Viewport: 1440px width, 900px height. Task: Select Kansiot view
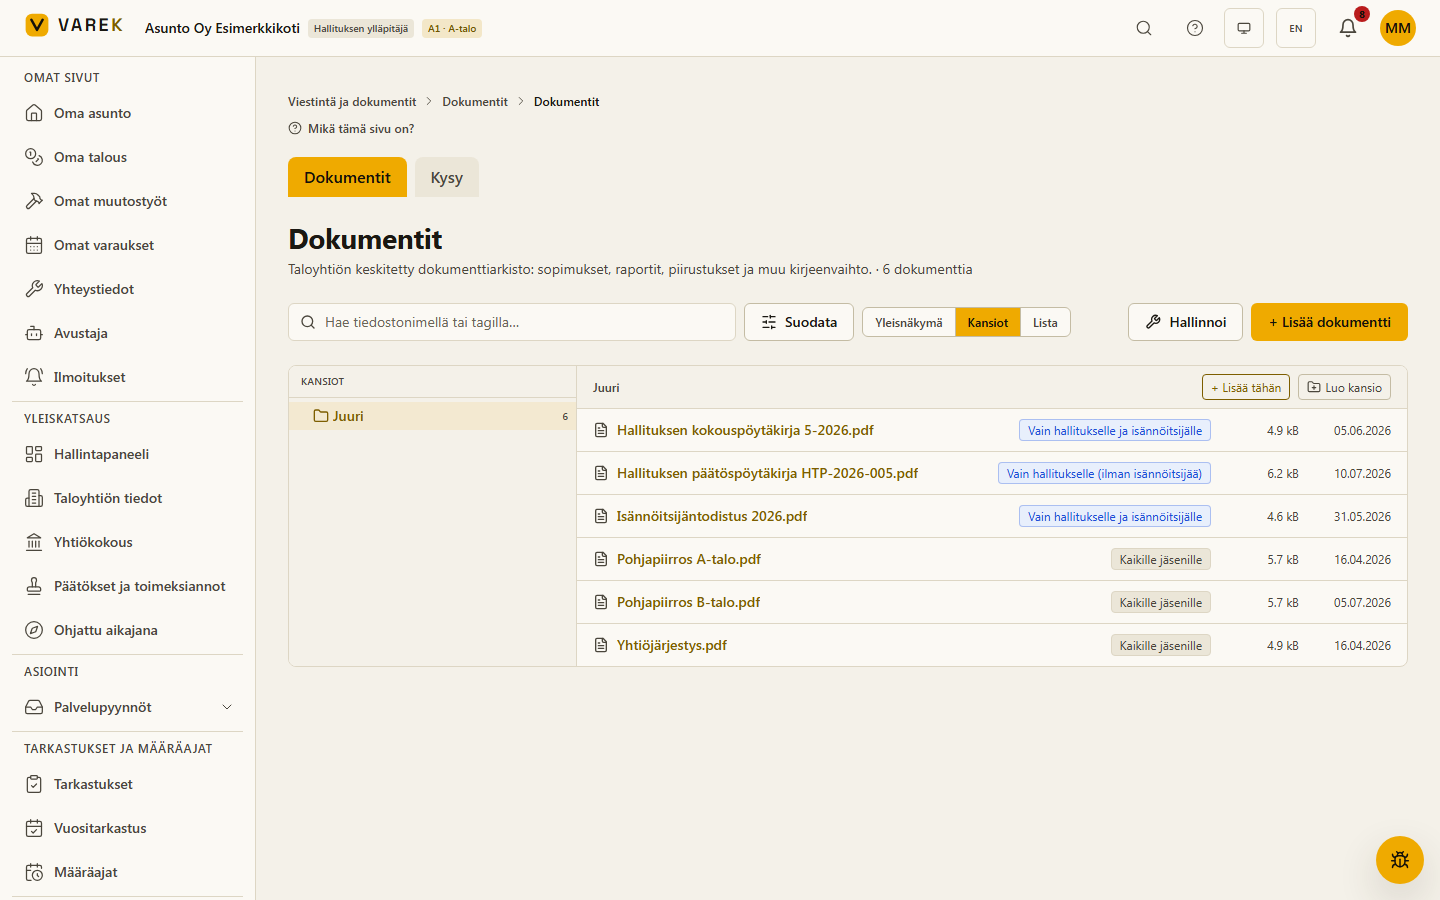coord(988,322)
